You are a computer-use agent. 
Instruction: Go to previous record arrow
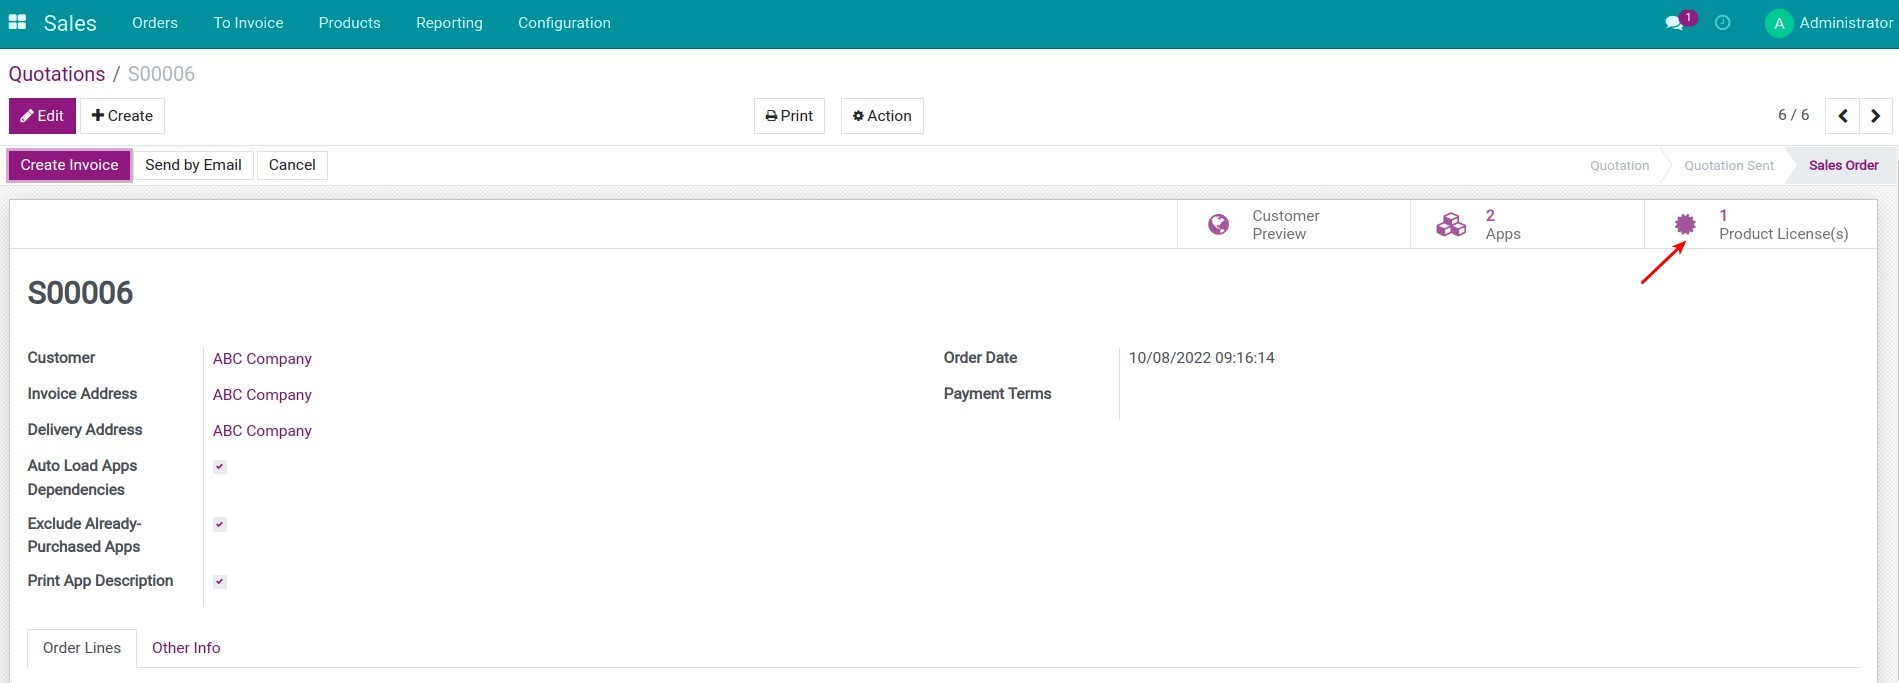(x=1842, y=116)
